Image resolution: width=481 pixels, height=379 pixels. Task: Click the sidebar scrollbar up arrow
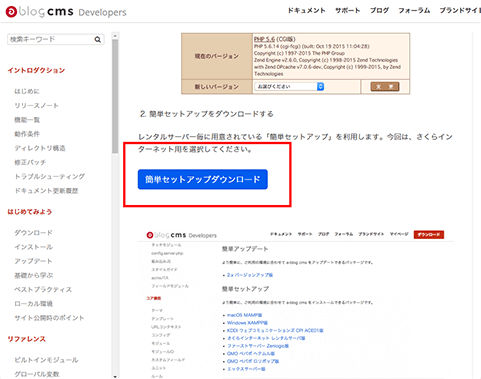[x=115, y=36]
